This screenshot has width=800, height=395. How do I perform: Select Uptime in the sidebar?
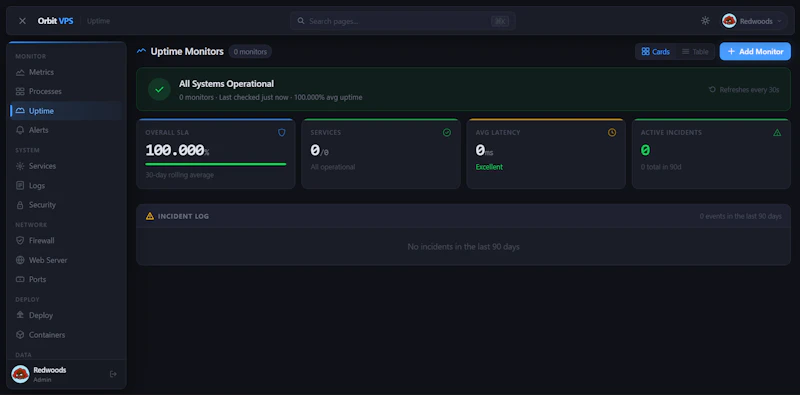coord(66,111)
